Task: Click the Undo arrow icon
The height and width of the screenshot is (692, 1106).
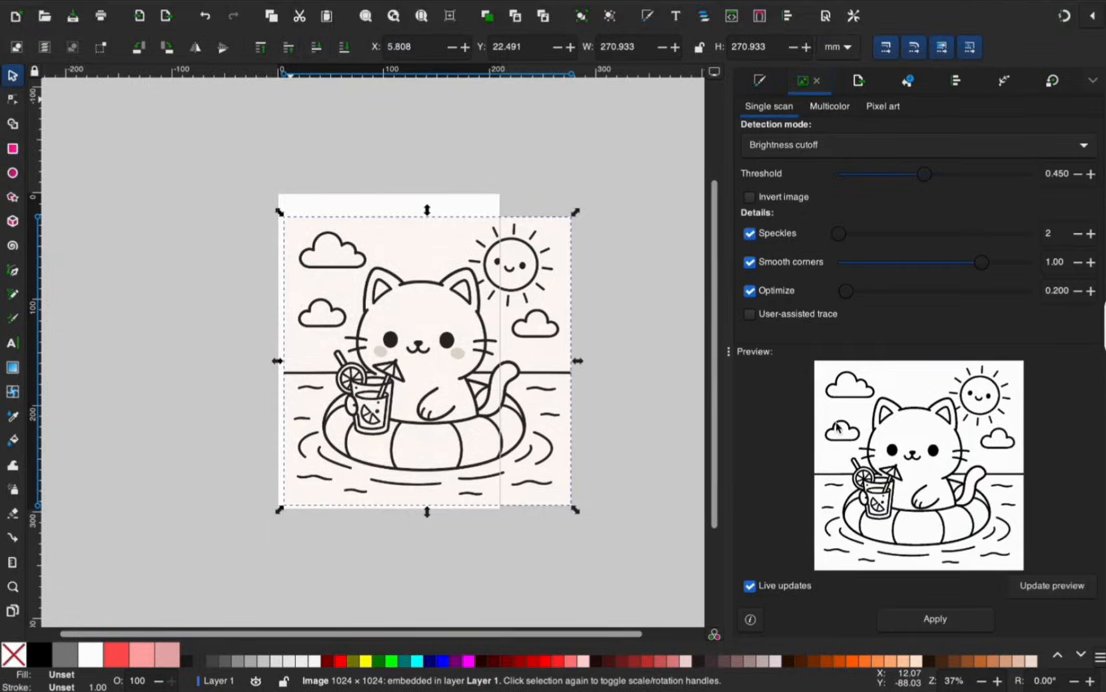Action: click(x=205, y=16)
